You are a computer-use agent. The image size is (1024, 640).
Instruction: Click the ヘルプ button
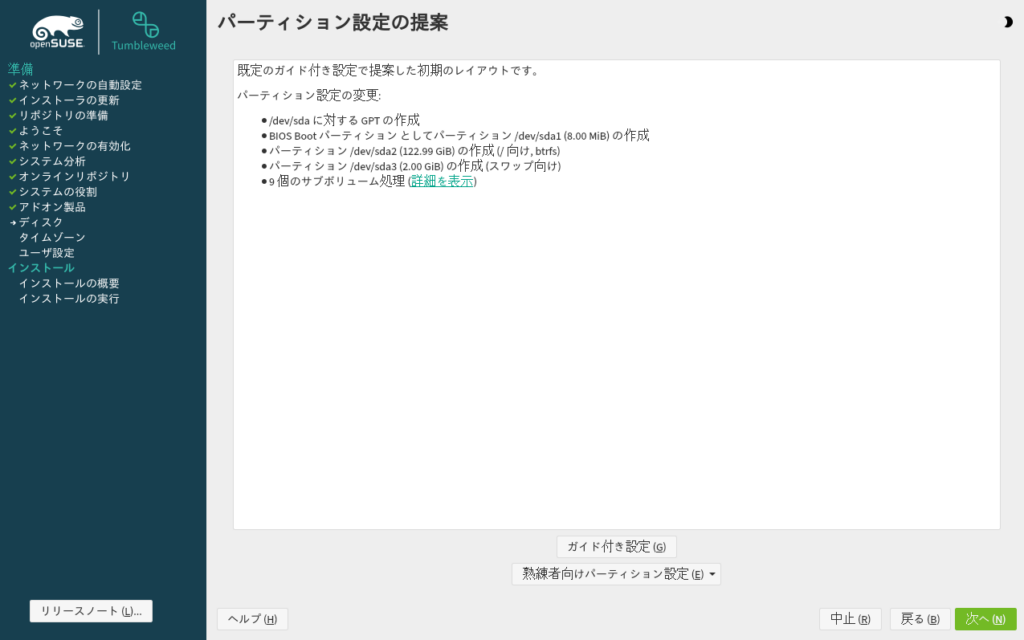pyautogui.click(x=252, y=619)
